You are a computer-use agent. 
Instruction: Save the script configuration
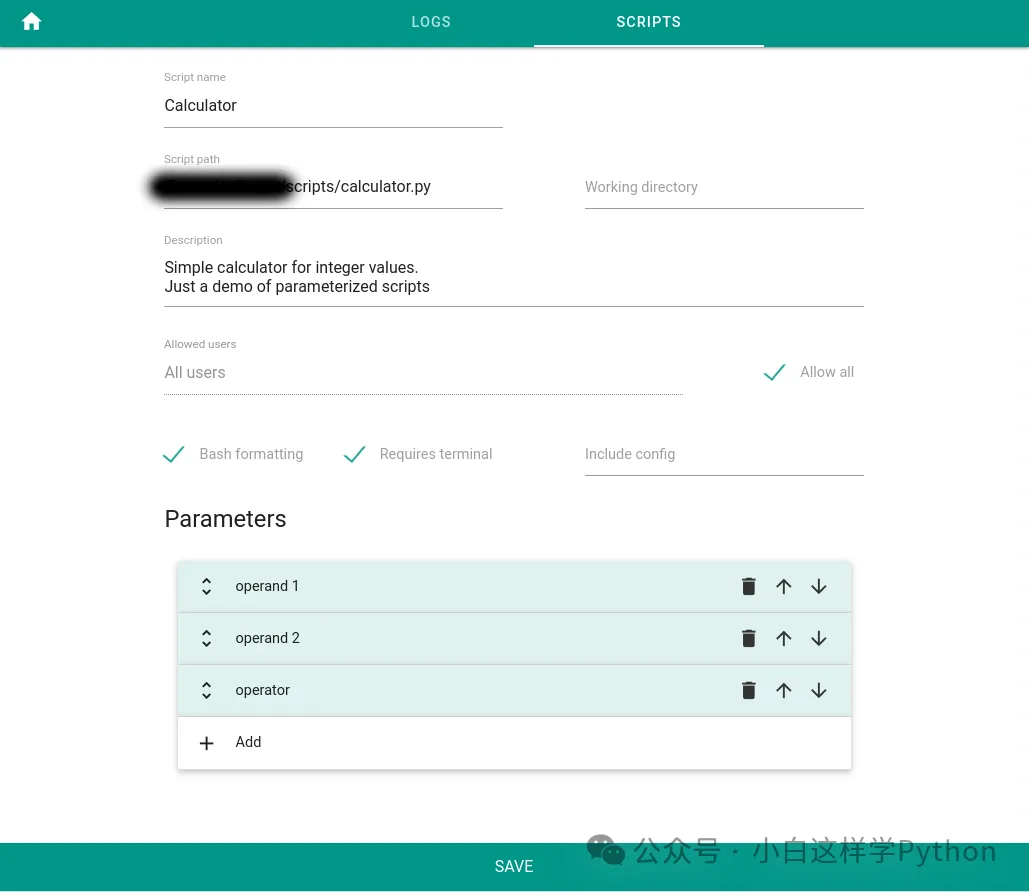(x=514, y=867)
